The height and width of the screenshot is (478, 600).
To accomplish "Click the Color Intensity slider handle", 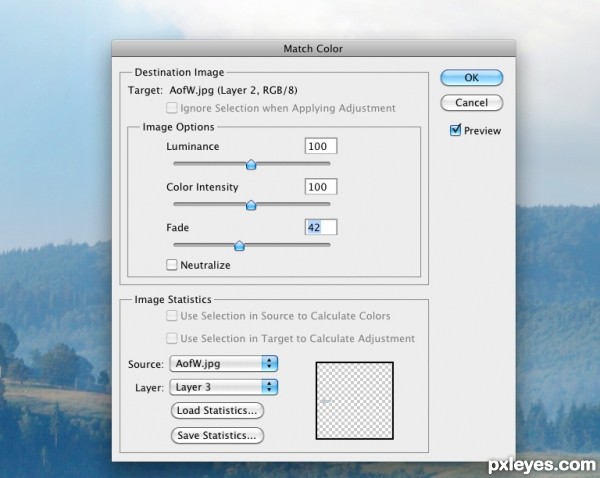I will coord(251,205).
